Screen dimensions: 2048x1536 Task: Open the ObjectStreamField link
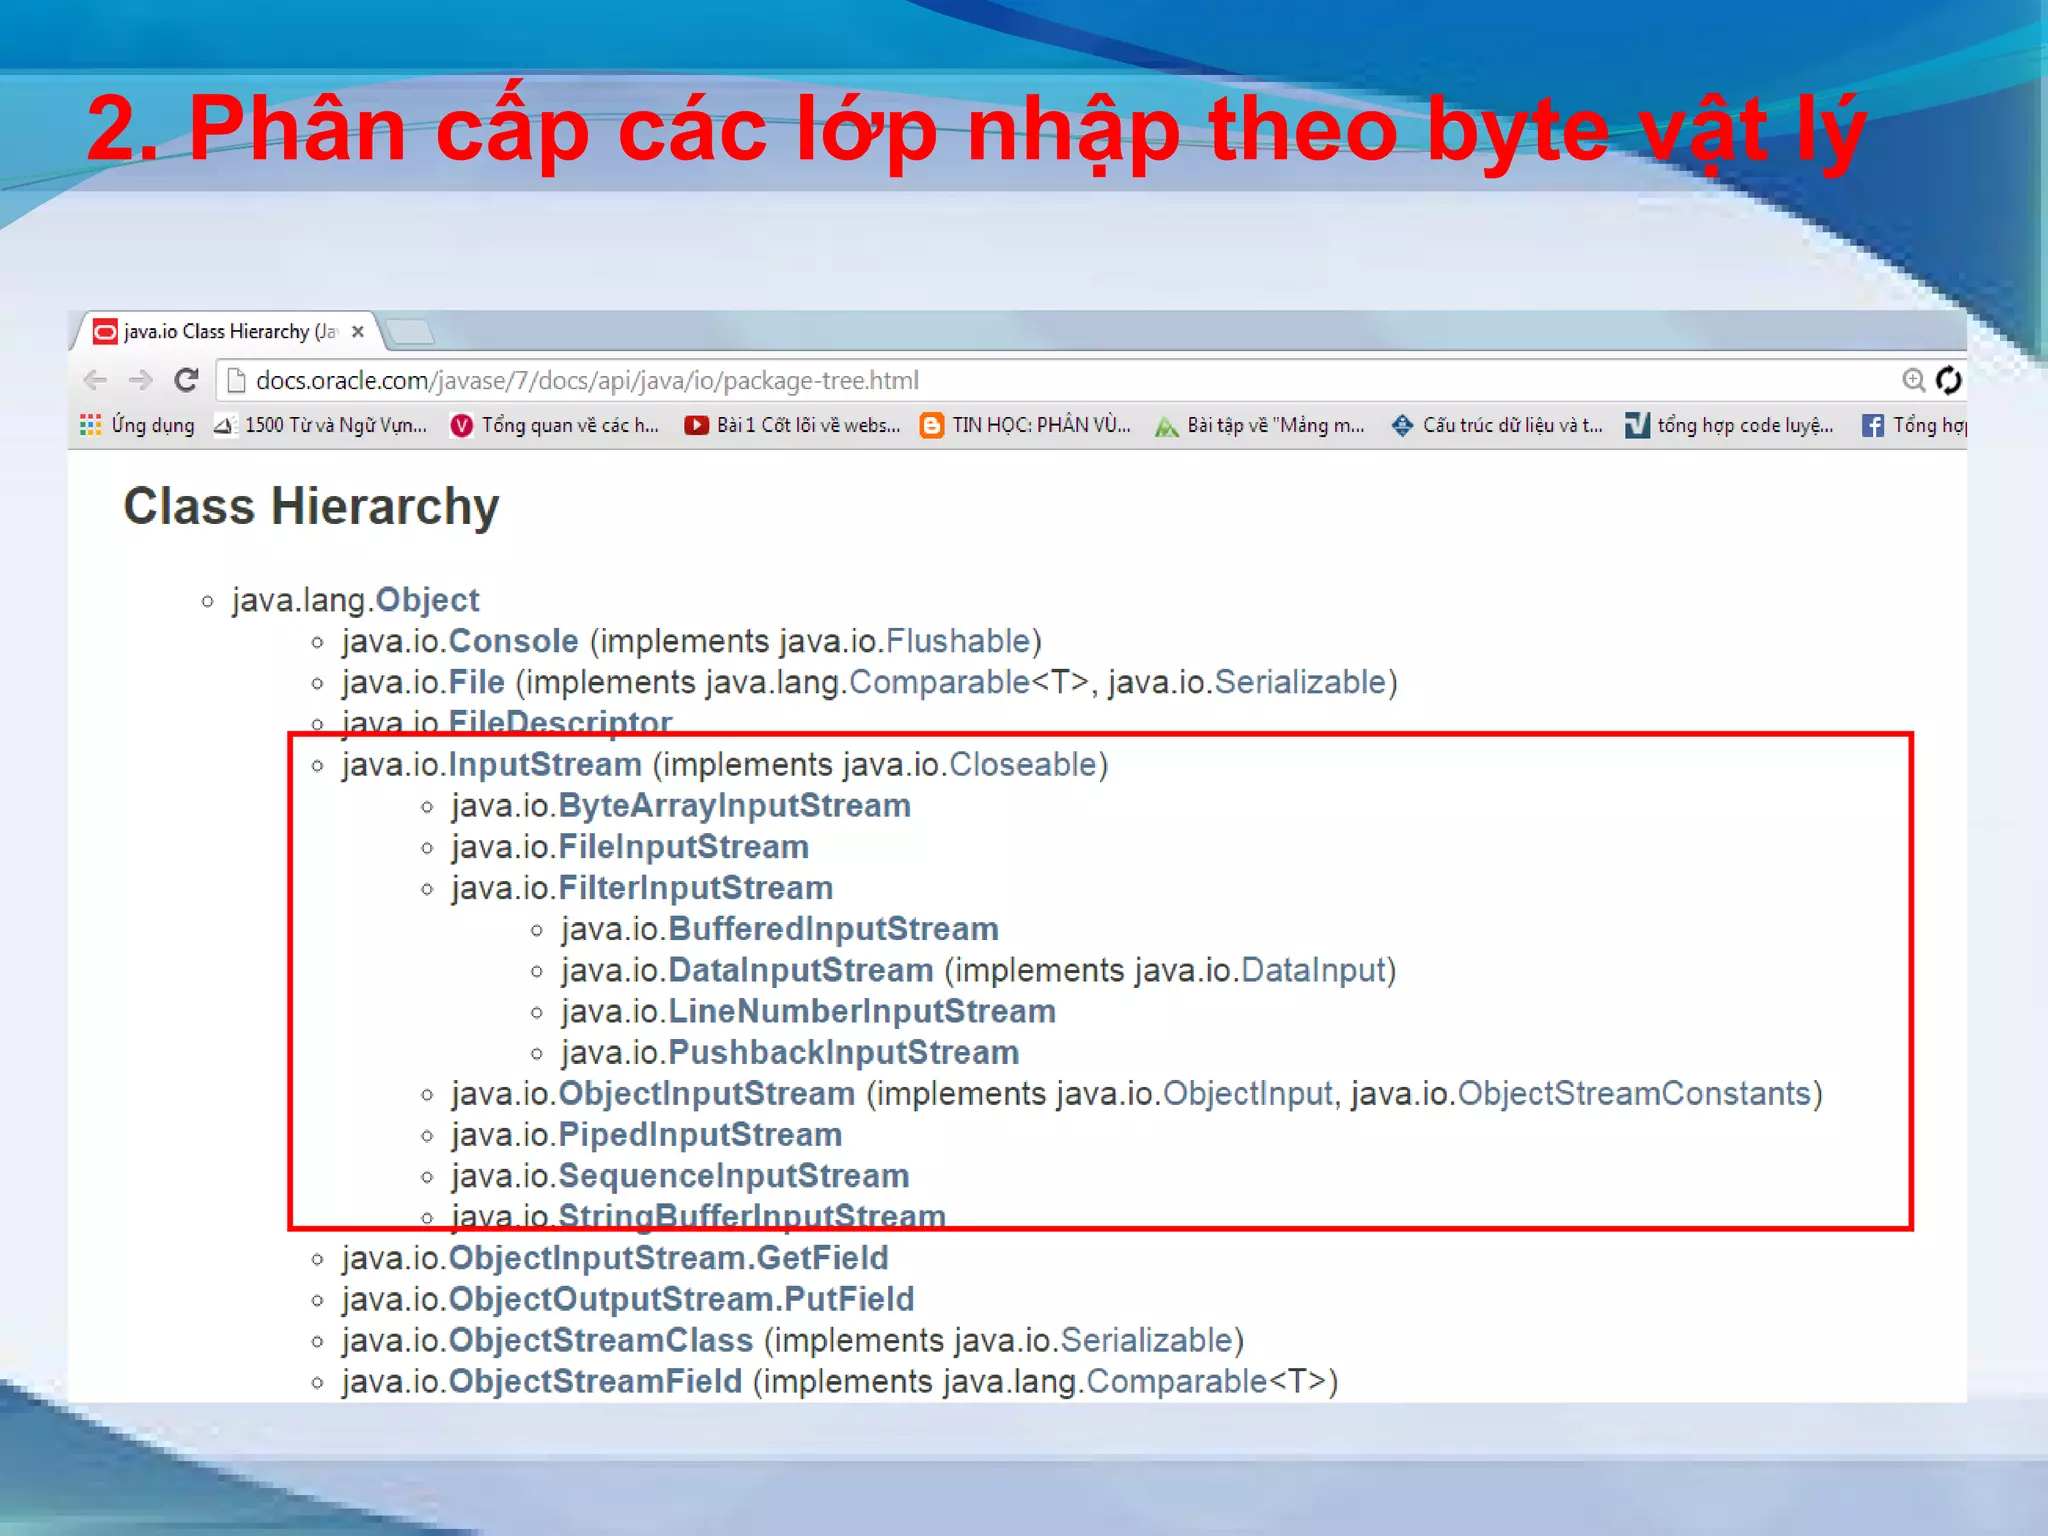click(595, 1381)
